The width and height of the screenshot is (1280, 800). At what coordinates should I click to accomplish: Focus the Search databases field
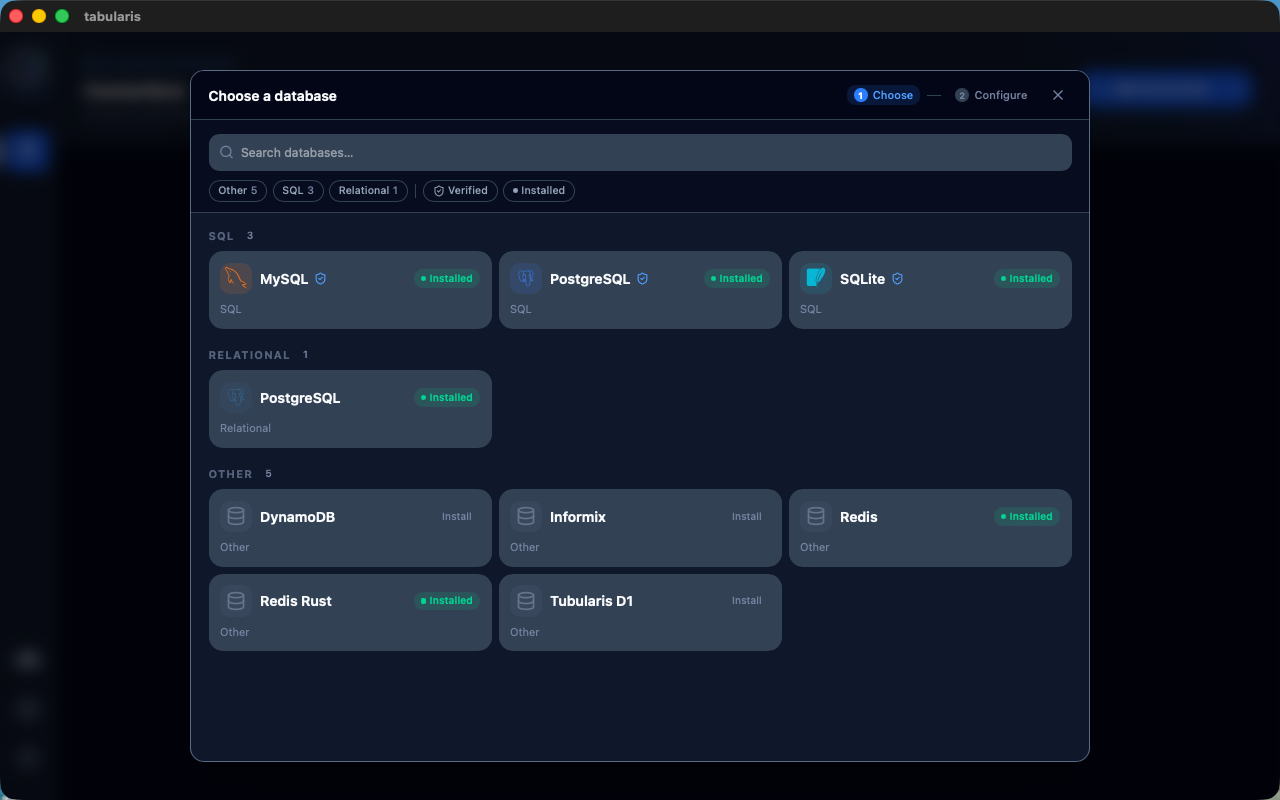[640, 153]
